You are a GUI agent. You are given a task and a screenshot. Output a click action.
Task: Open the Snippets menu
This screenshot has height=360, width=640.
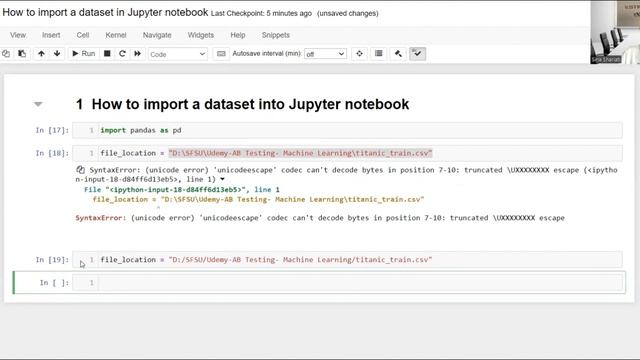pos(276,35)
